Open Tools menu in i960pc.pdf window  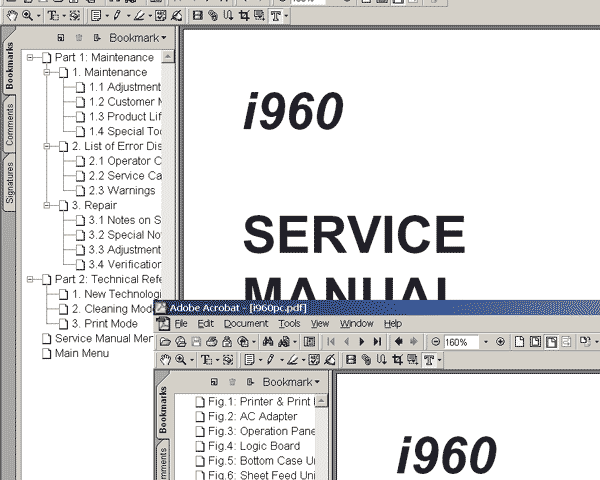pyautogui.click(x=289, y=324)
